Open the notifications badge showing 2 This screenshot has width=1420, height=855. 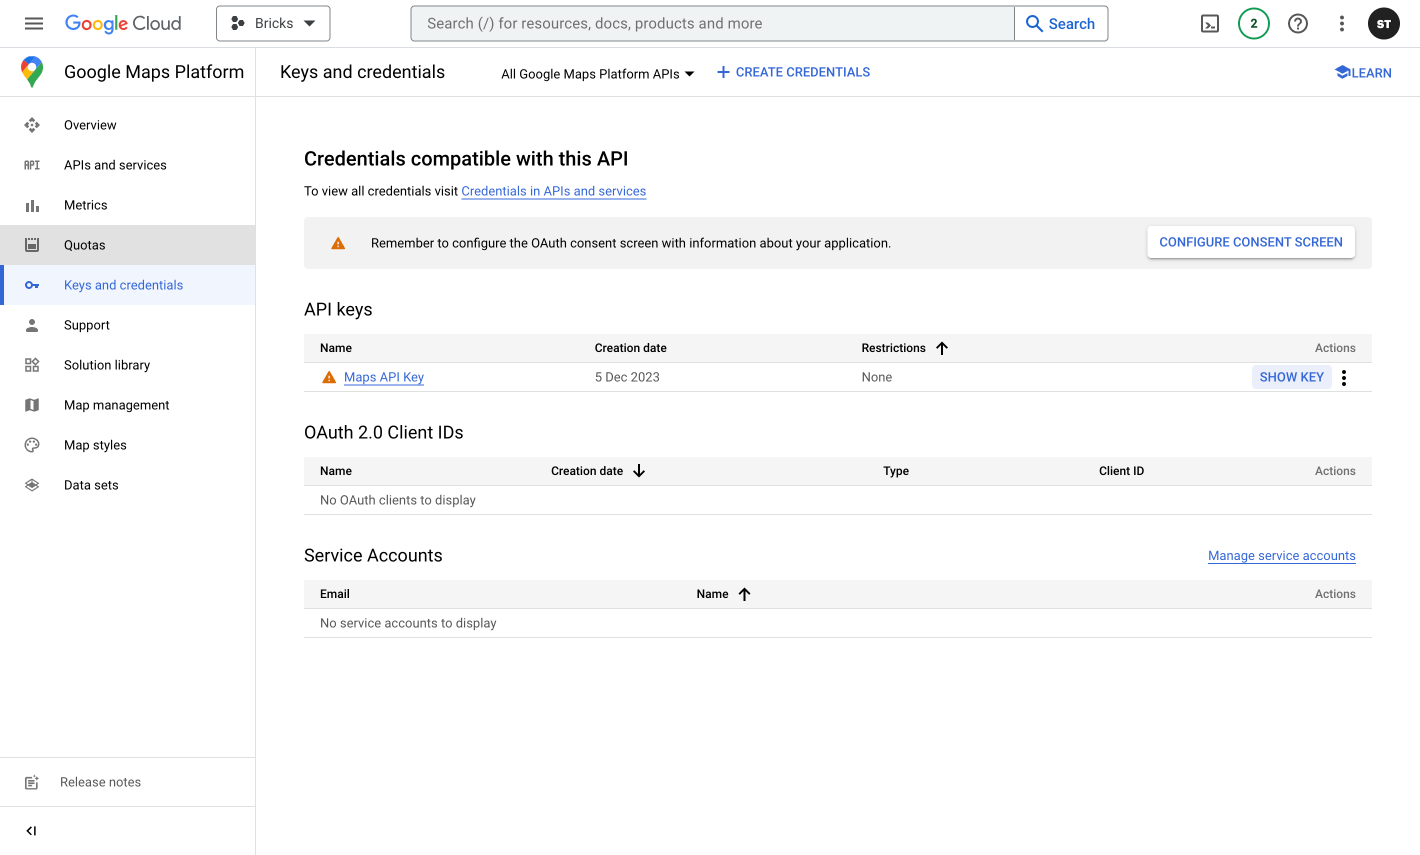coord(1253,24)
